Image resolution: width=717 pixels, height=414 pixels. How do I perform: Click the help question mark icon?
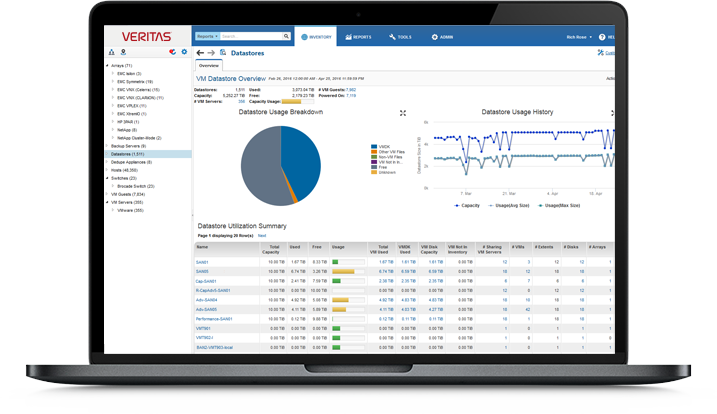(602, 37)
